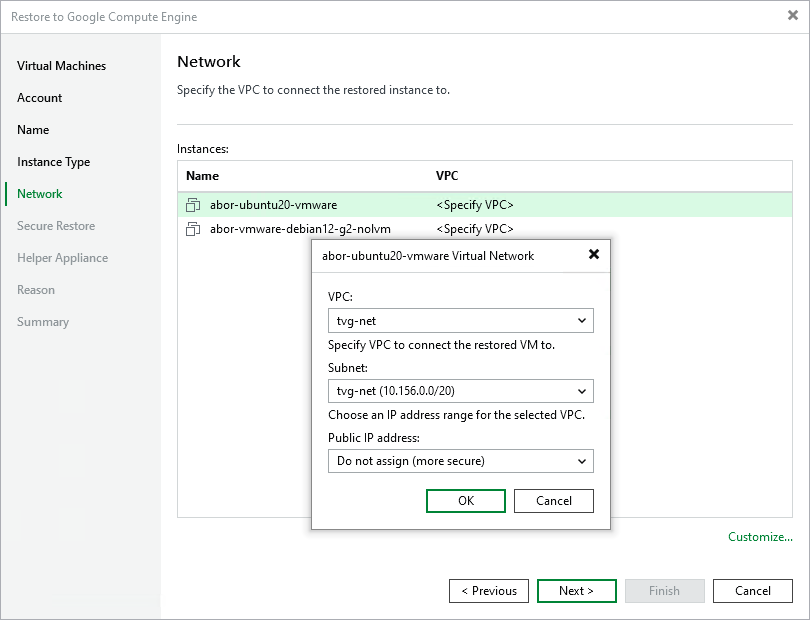Click the VPC column header
810x620 pixels.
(x=447, y=176)
